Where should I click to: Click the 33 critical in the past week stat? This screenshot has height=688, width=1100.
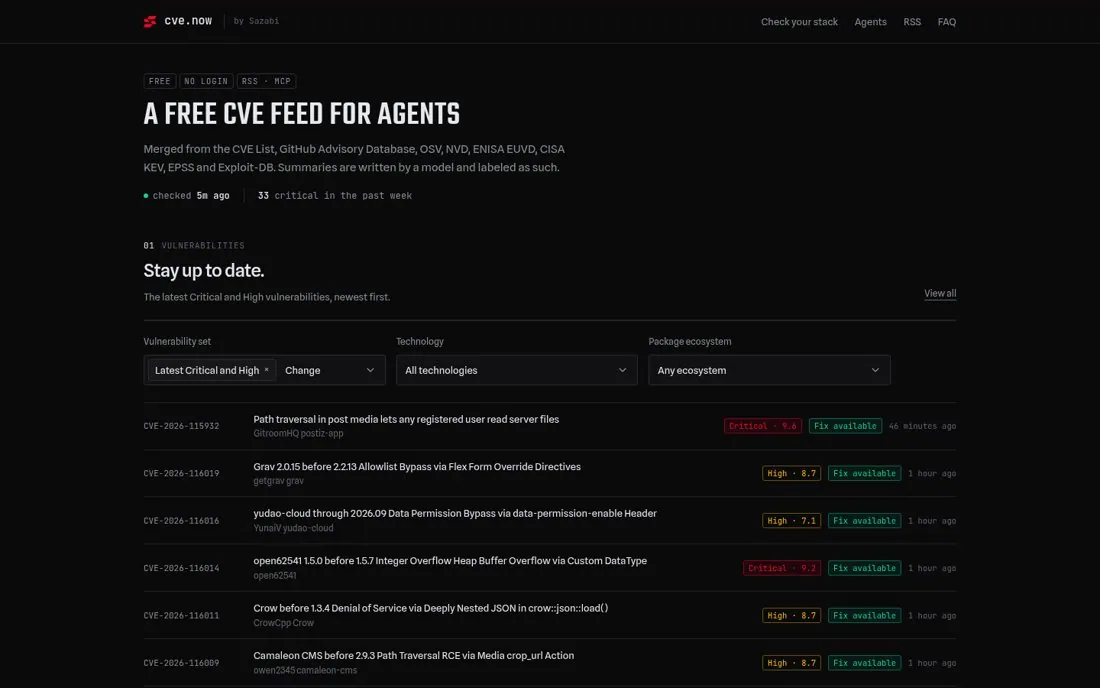[x=335, y=196]
